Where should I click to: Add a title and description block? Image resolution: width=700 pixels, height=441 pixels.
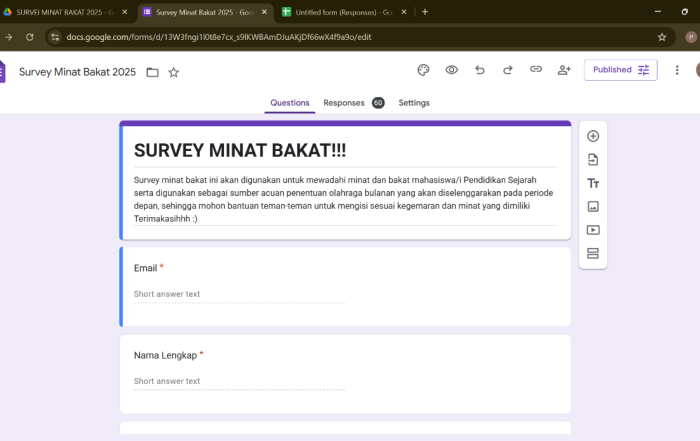pos(593,183)
